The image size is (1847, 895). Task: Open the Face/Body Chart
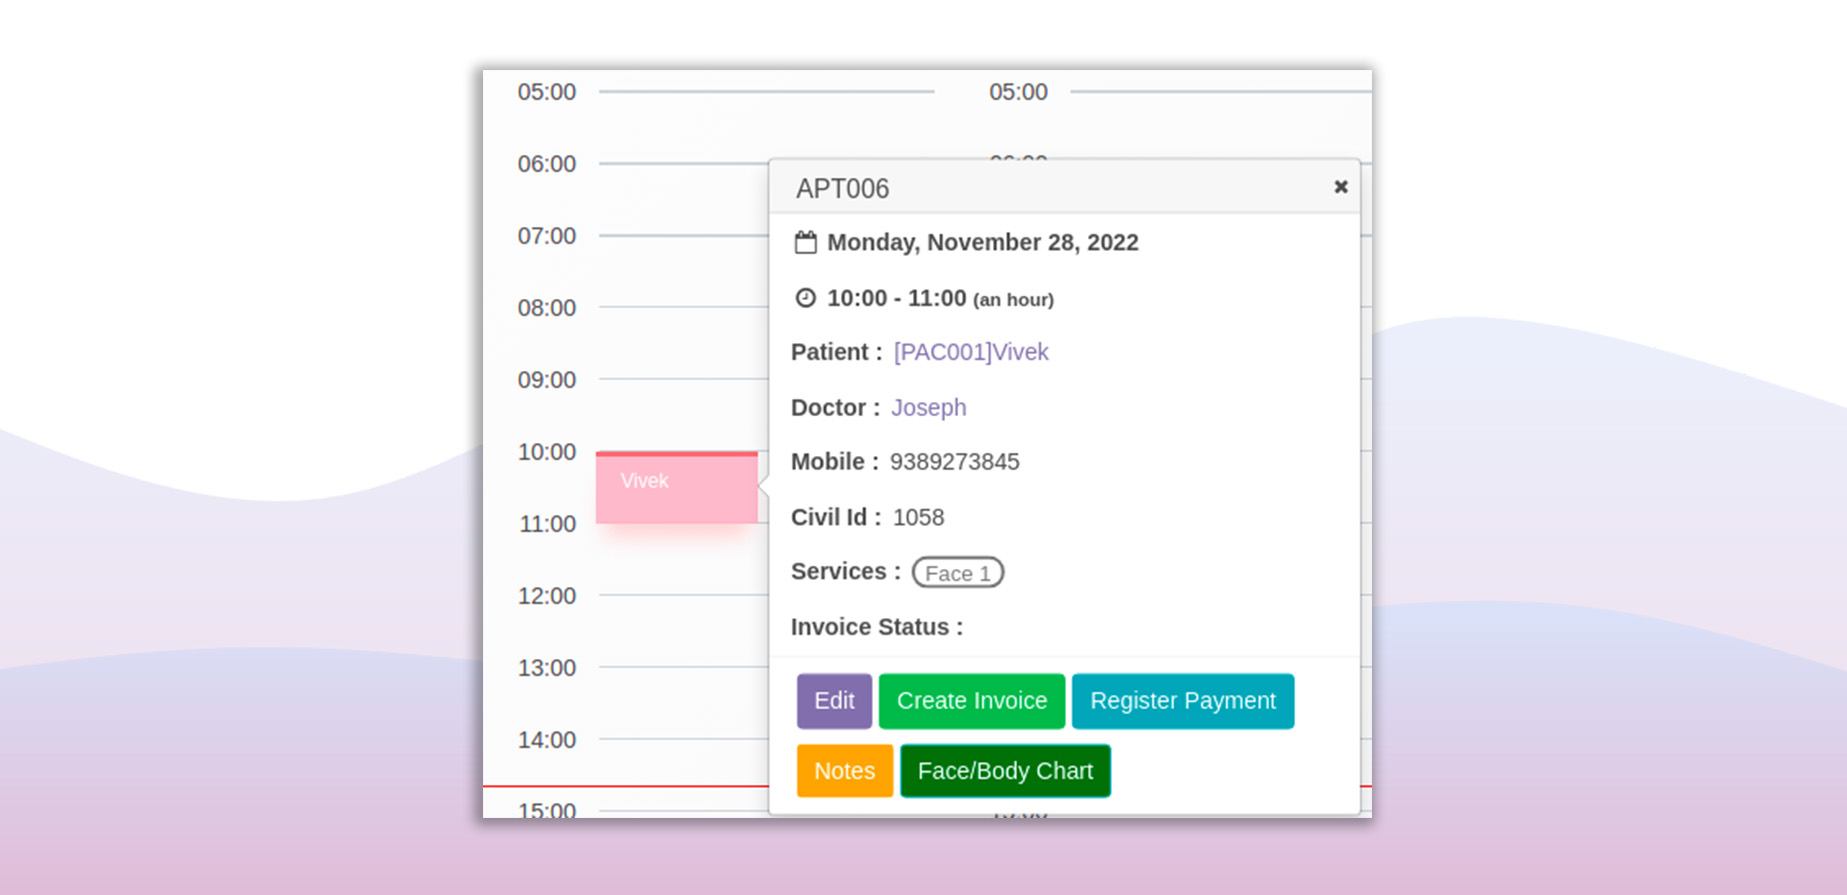1004,771
